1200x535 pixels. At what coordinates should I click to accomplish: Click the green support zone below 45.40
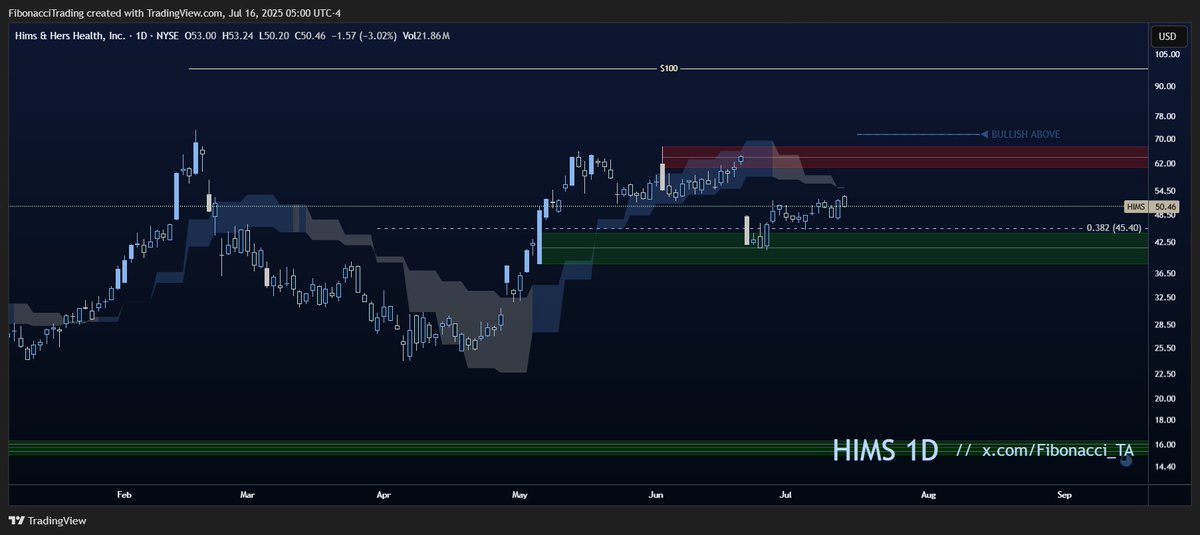tap(842, 248)
